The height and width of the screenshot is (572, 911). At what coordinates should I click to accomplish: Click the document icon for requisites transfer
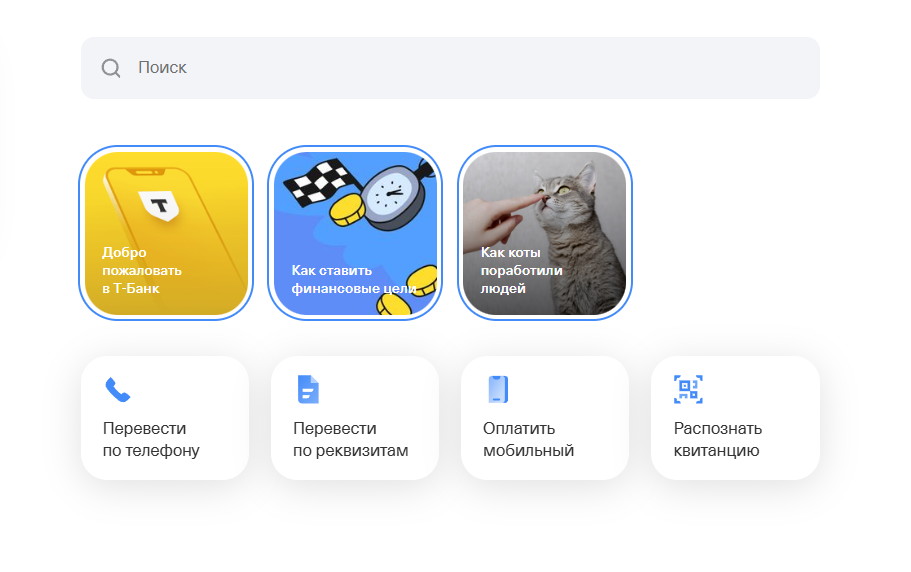tap(308, 389)
